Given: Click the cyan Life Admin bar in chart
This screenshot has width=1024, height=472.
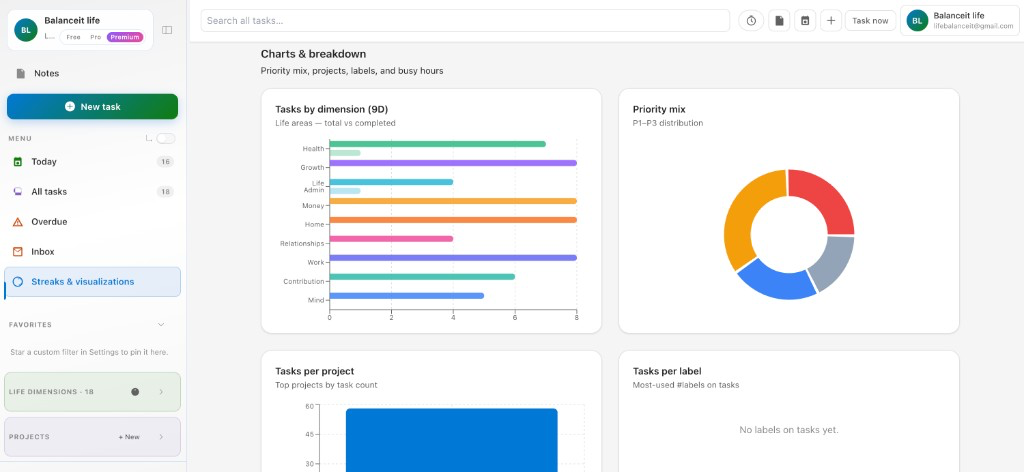Looking at the screenshot, I should pos(391,182).
